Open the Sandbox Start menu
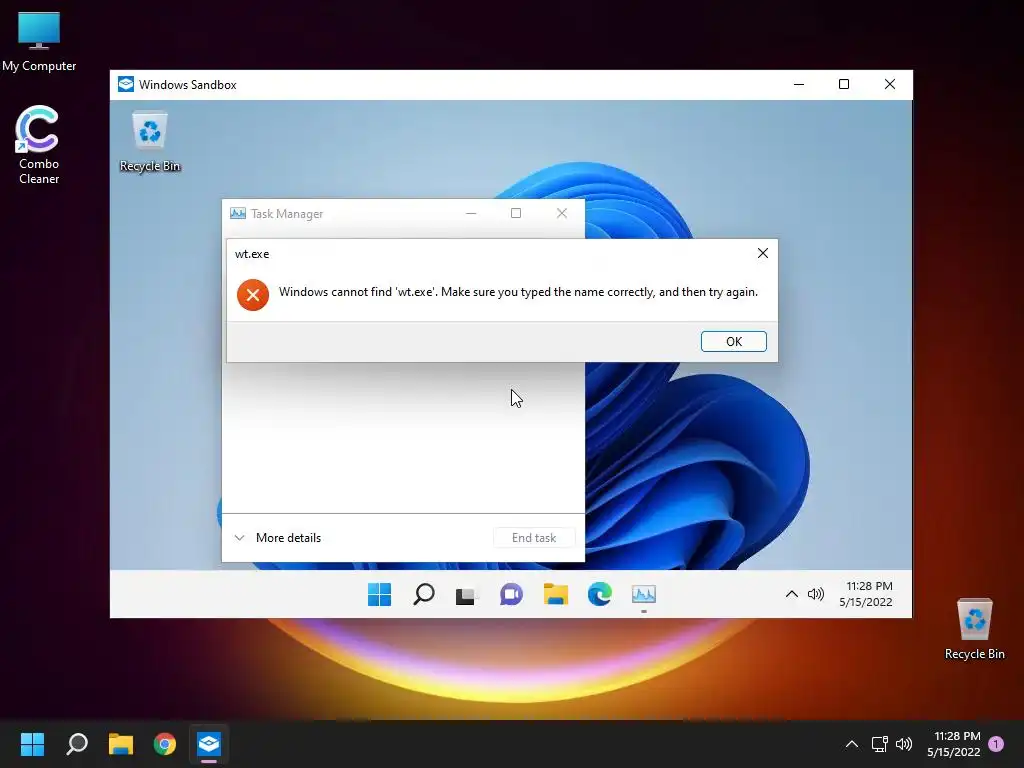1024x768 pixels. (379, 594)
